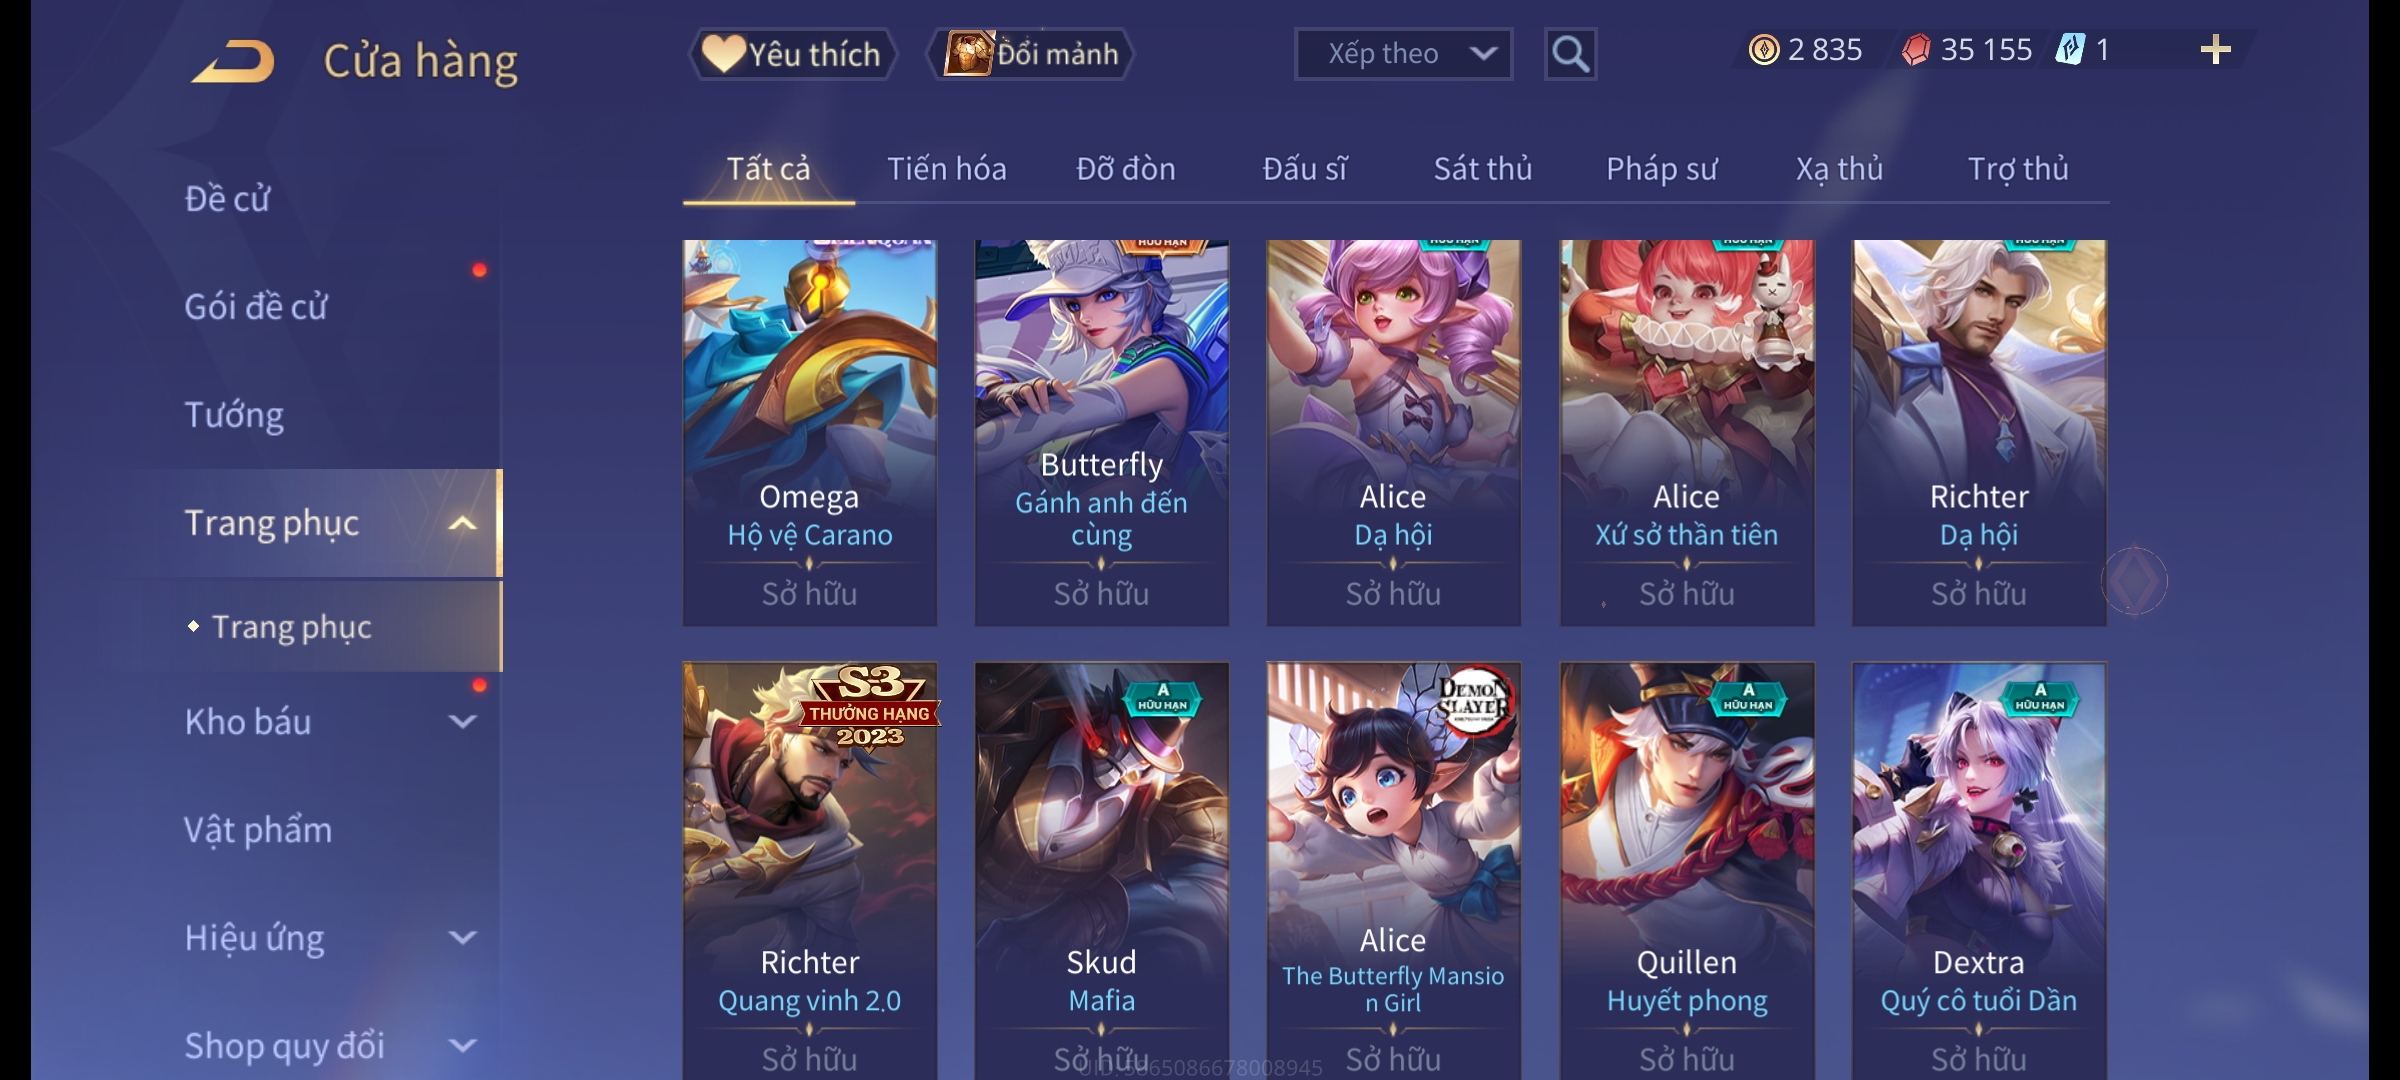
Task: Open the Xếp theo sort dropdown
Action: point(1403,54)
